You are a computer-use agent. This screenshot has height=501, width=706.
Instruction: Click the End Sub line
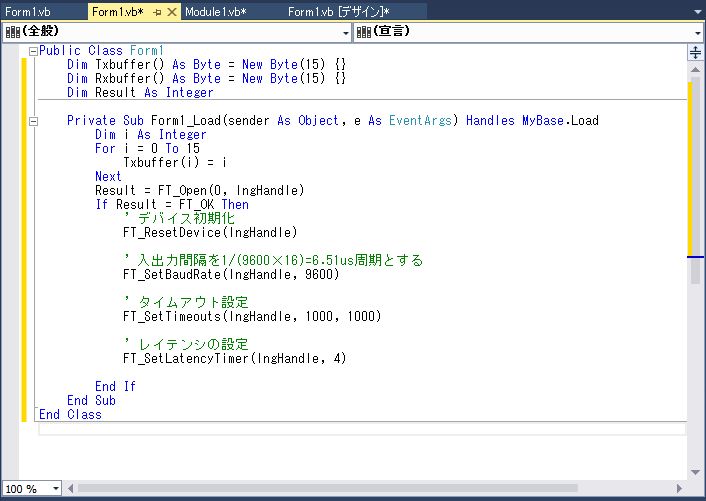[91, 400]
